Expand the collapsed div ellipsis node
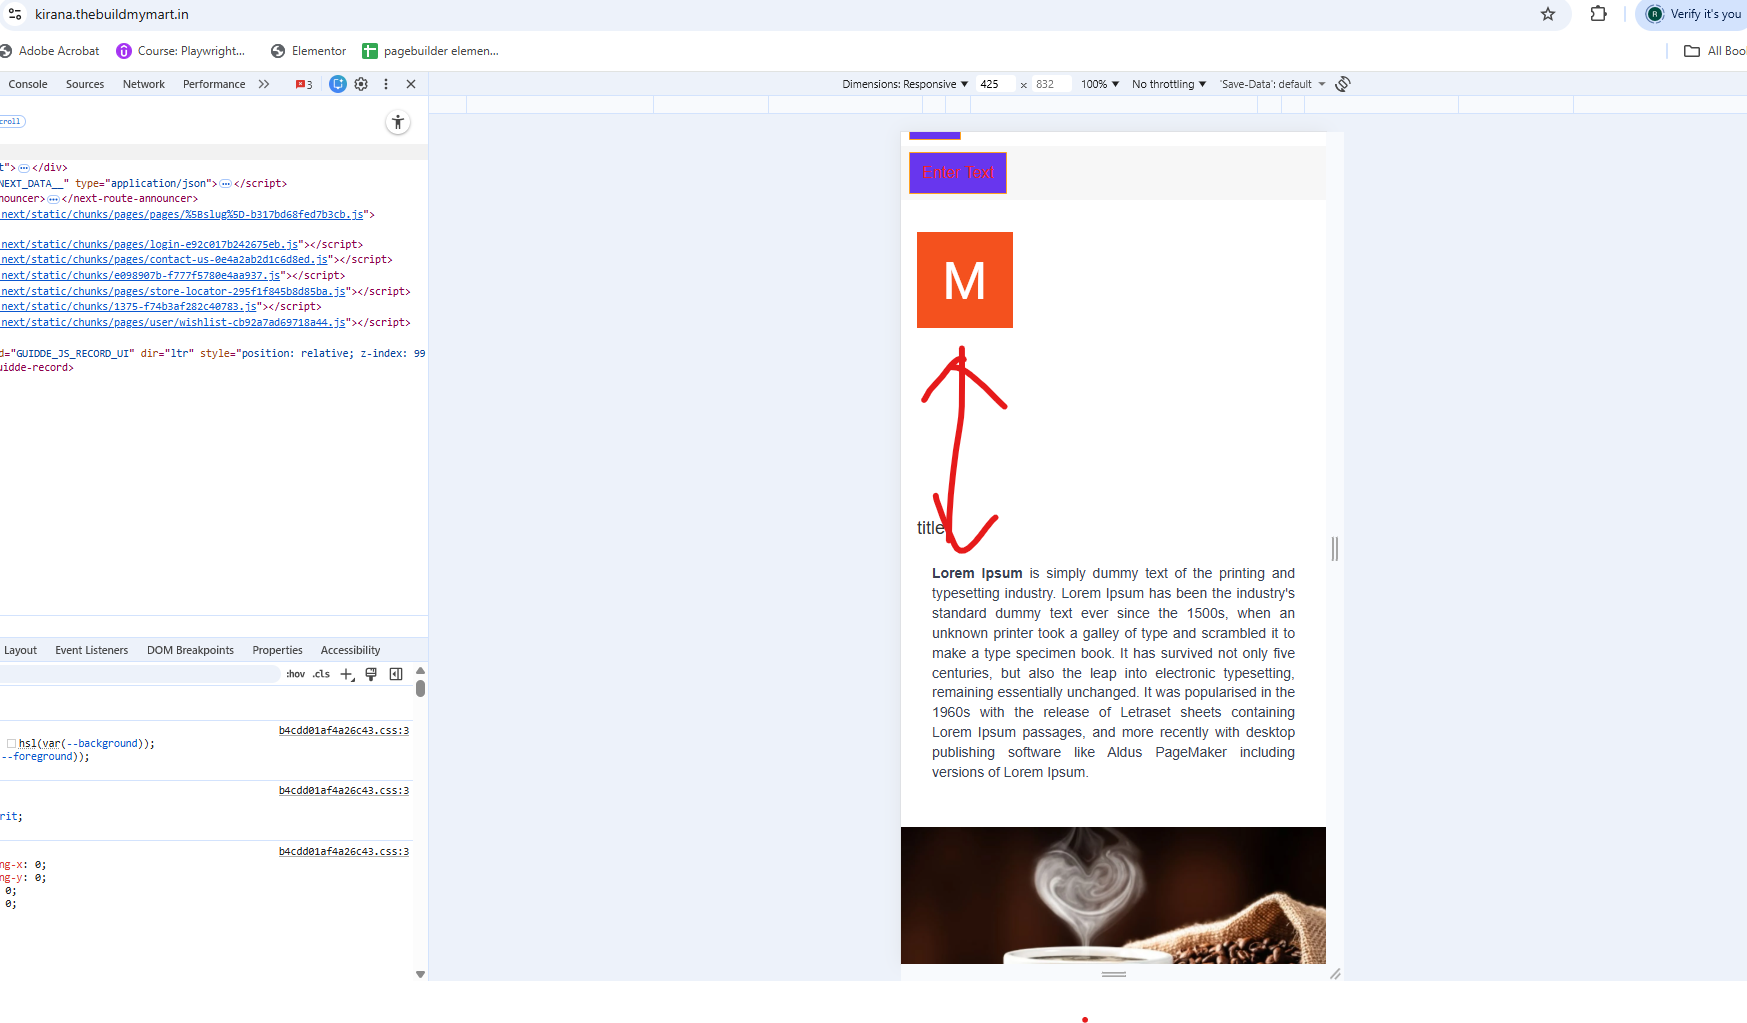Viewport: 1747px width, 1023px height. coord(24,168)
